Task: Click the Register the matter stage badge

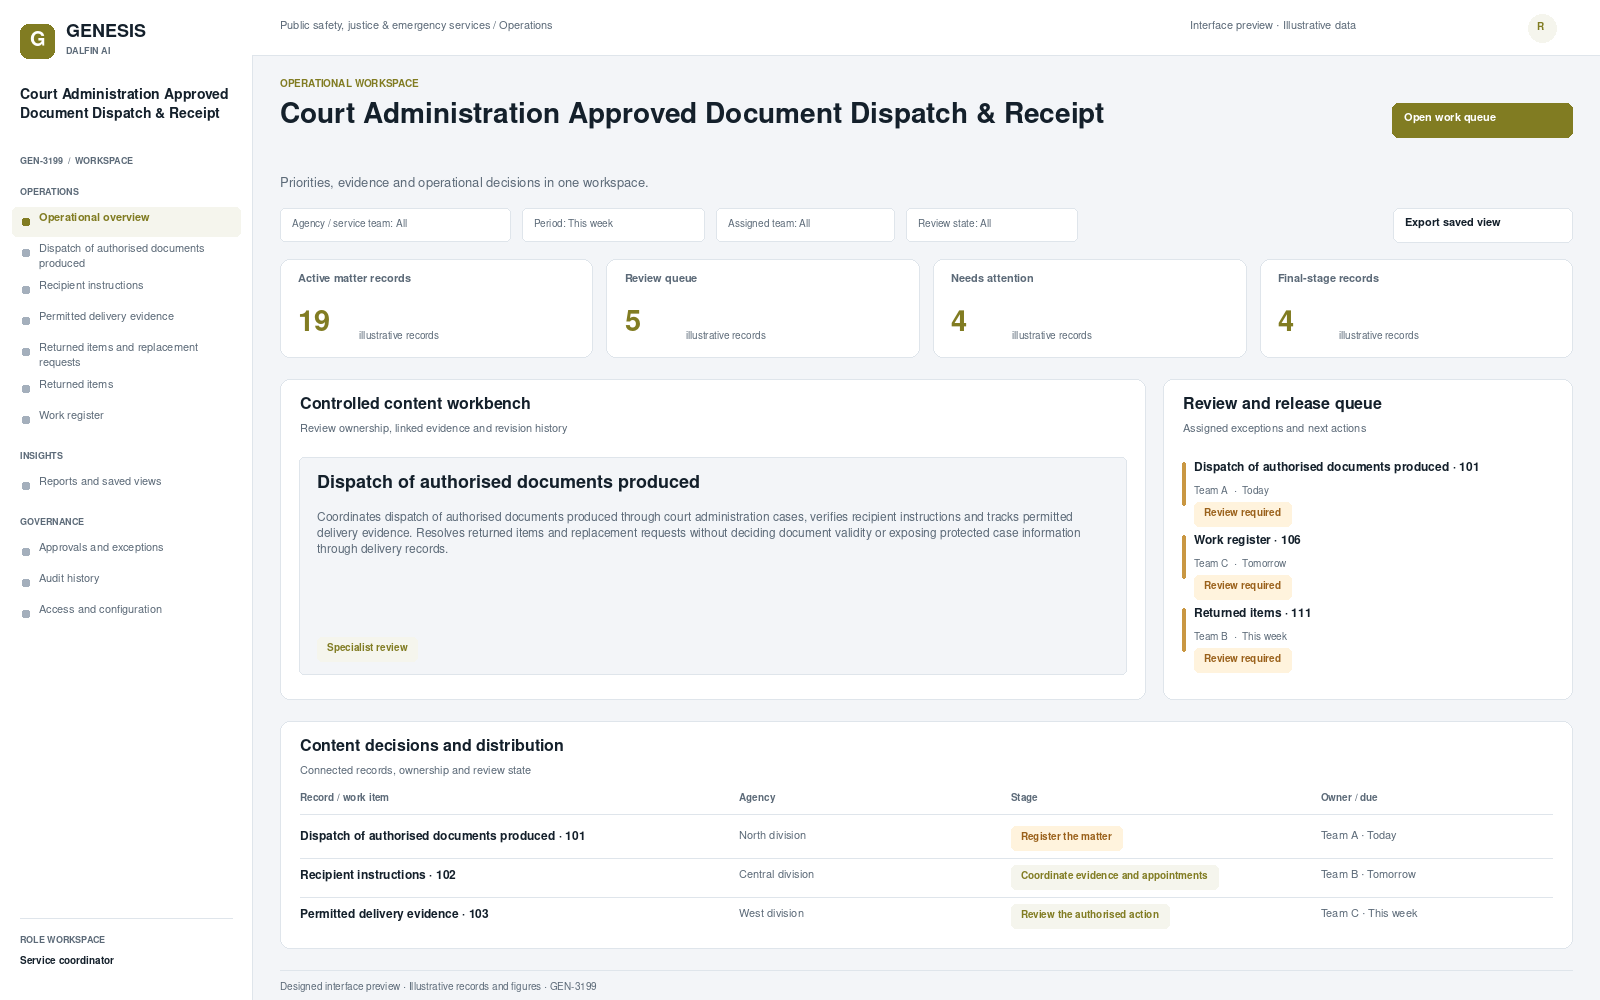Action: [x=1066, y=838]
